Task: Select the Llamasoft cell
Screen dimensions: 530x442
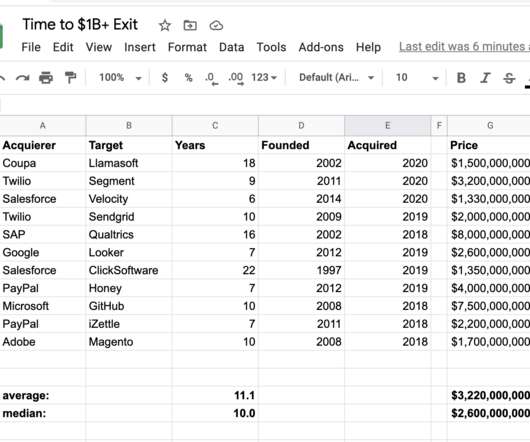Action: click(129, 163)
